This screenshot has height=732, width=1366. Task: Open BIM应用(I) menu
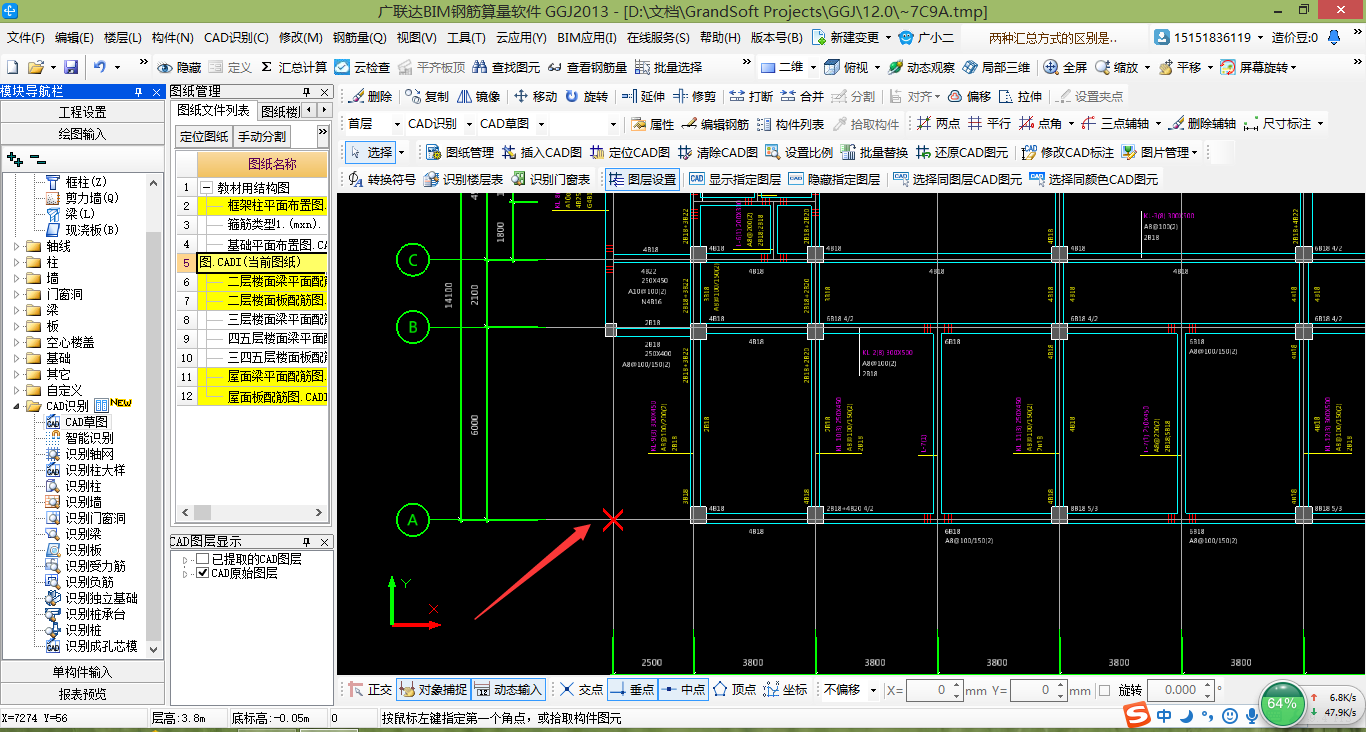click(x=586, y=38)
